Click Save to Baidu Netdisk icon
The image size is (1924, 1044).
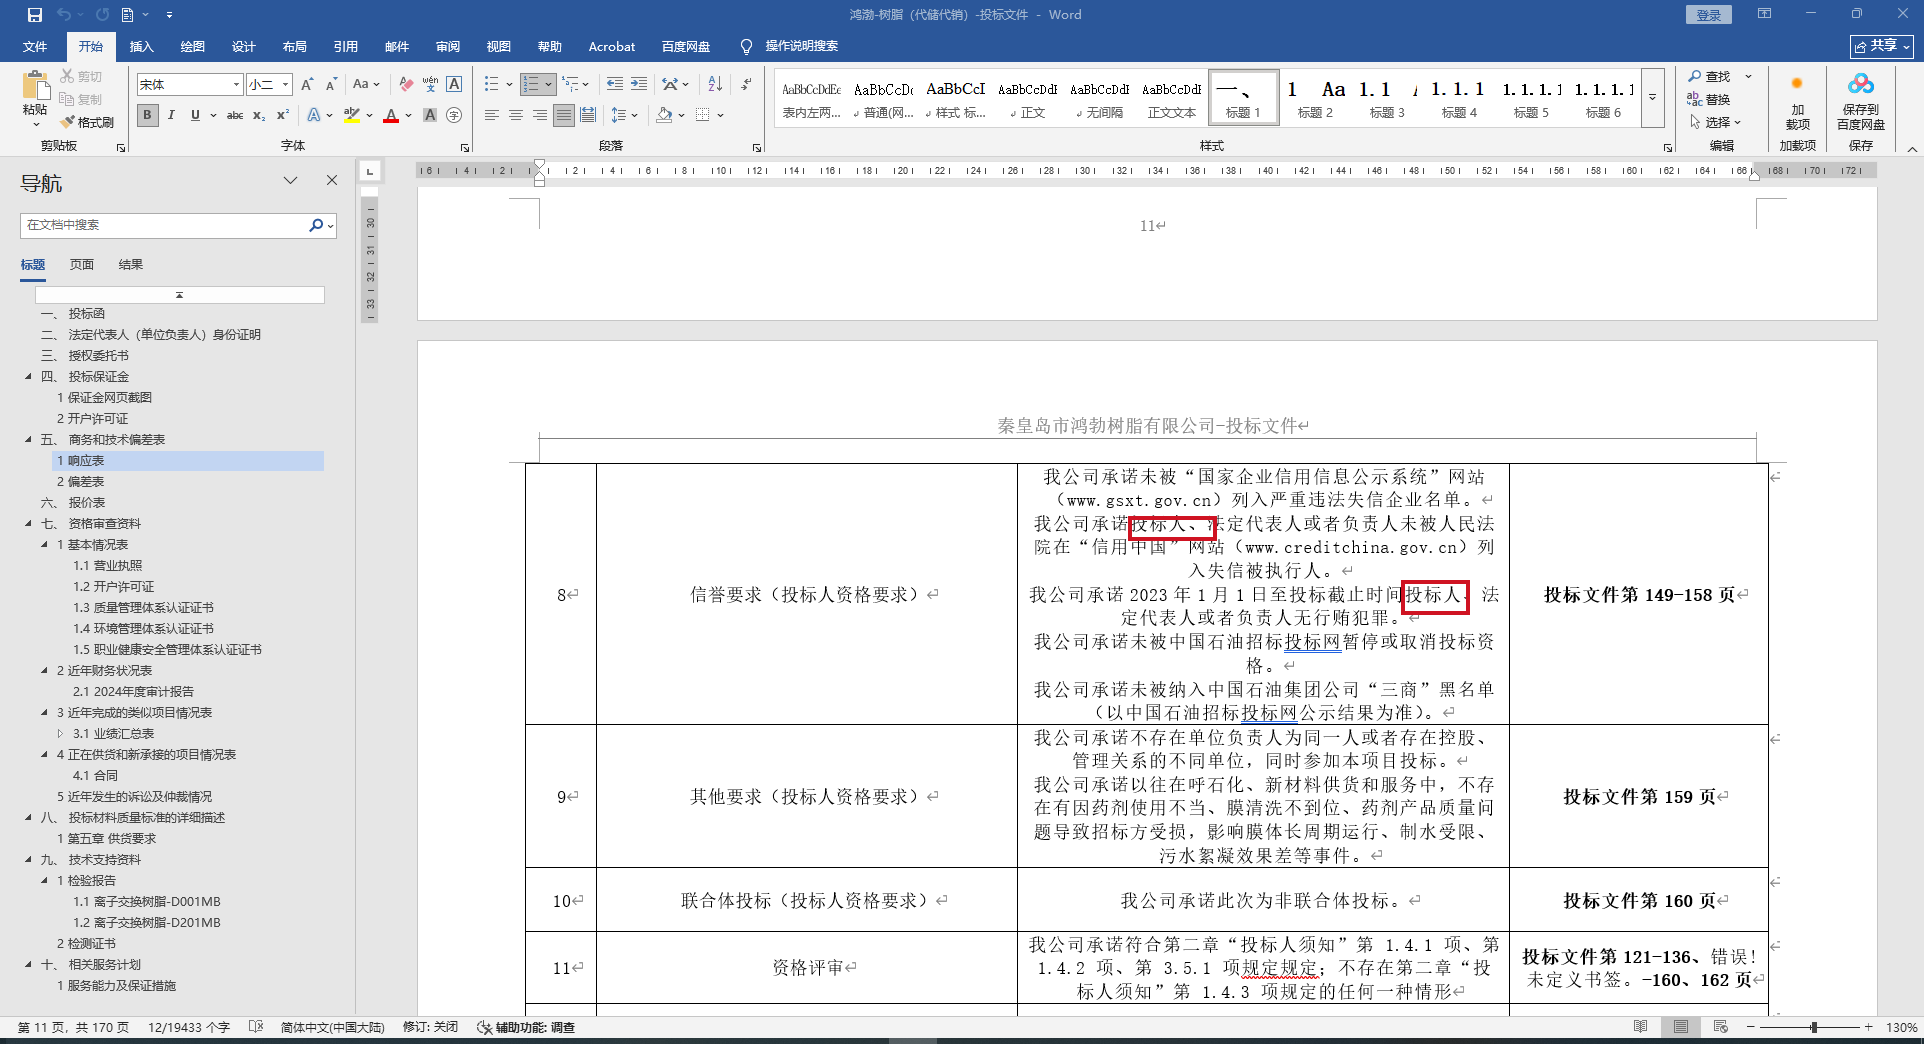coord(1860,102)
